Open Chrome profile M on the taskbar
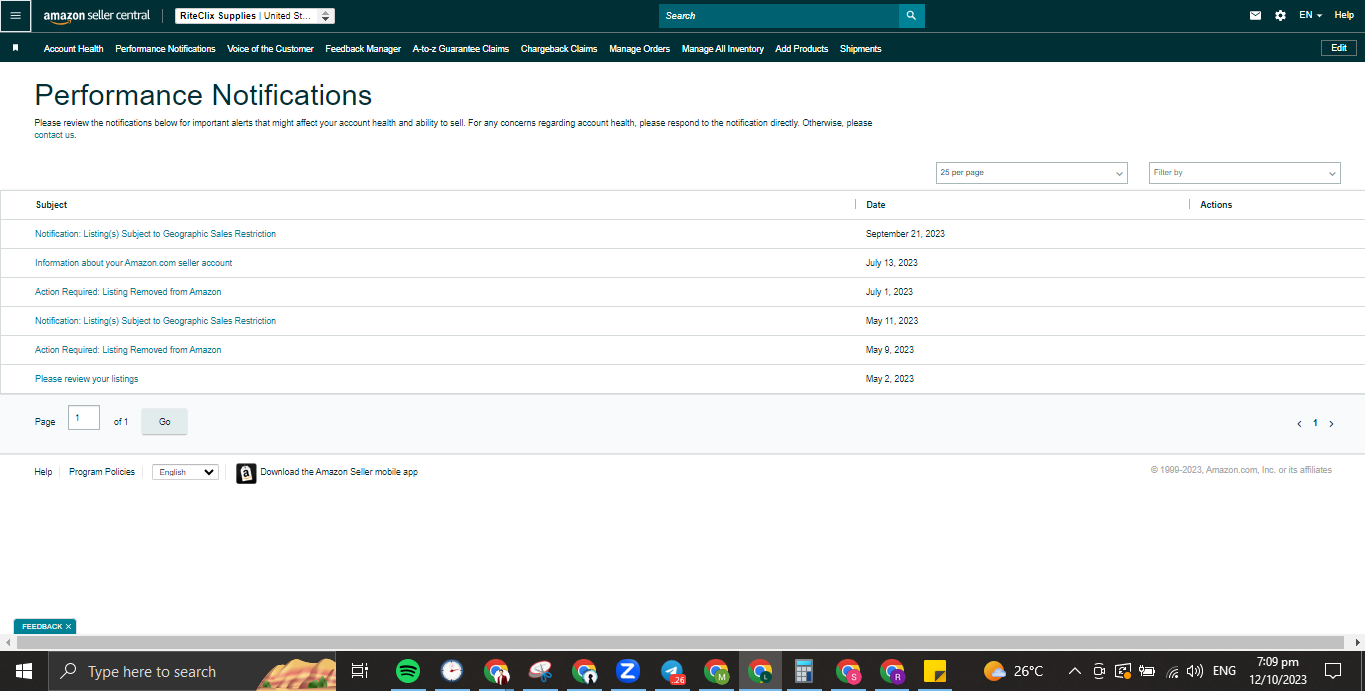 (716, 671)
